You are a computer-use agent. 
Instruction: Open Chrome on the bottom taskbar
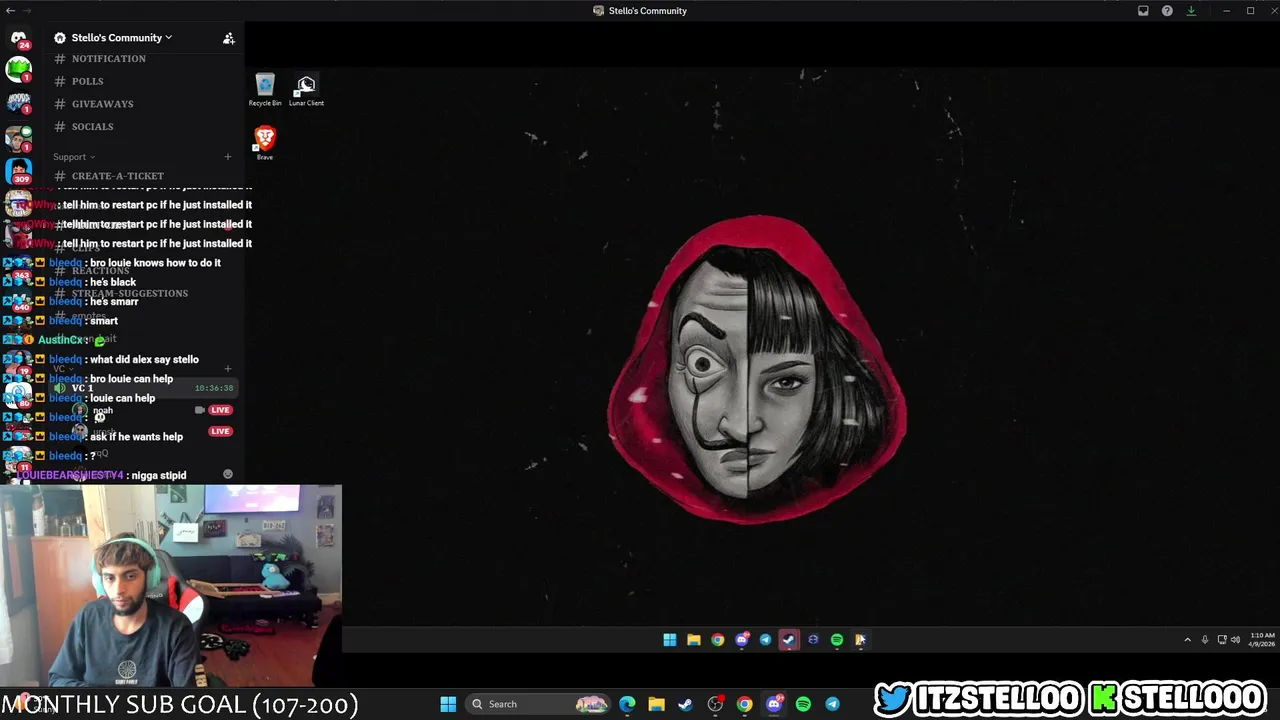(x=744, y=704)
